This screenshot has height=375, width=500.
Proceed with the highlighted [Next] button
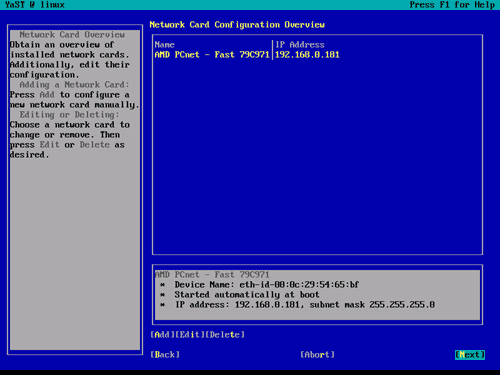470,355
